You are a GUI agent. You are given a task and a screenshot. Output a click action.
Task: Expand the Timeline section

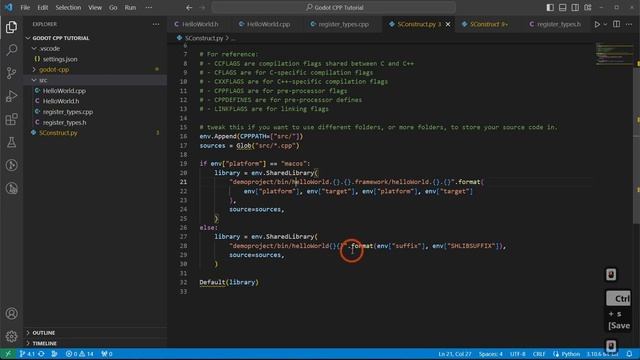click(x=96, y=344)
